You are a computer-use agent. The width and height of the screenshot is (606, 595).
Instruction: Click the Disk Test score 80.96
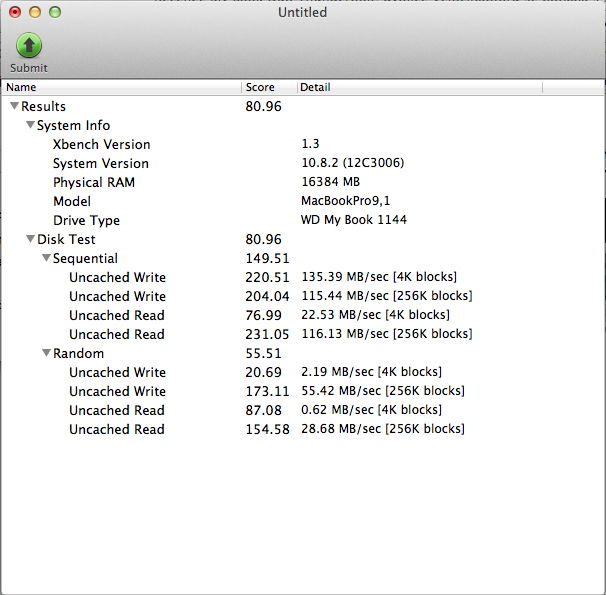click(263, 239)
